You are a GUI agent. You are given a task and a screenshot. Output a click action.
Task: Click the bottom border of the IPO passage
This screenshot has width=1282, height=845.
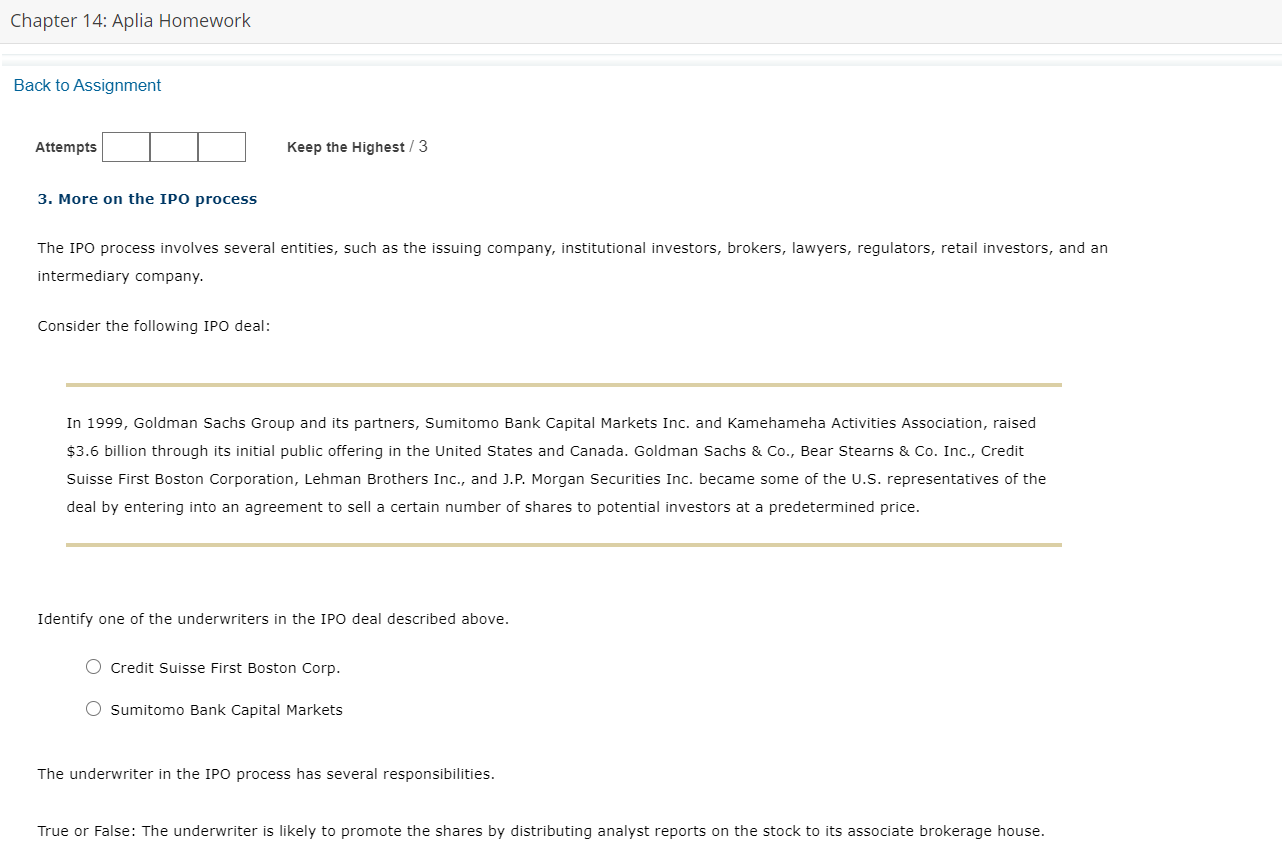[x=560, y=545]
